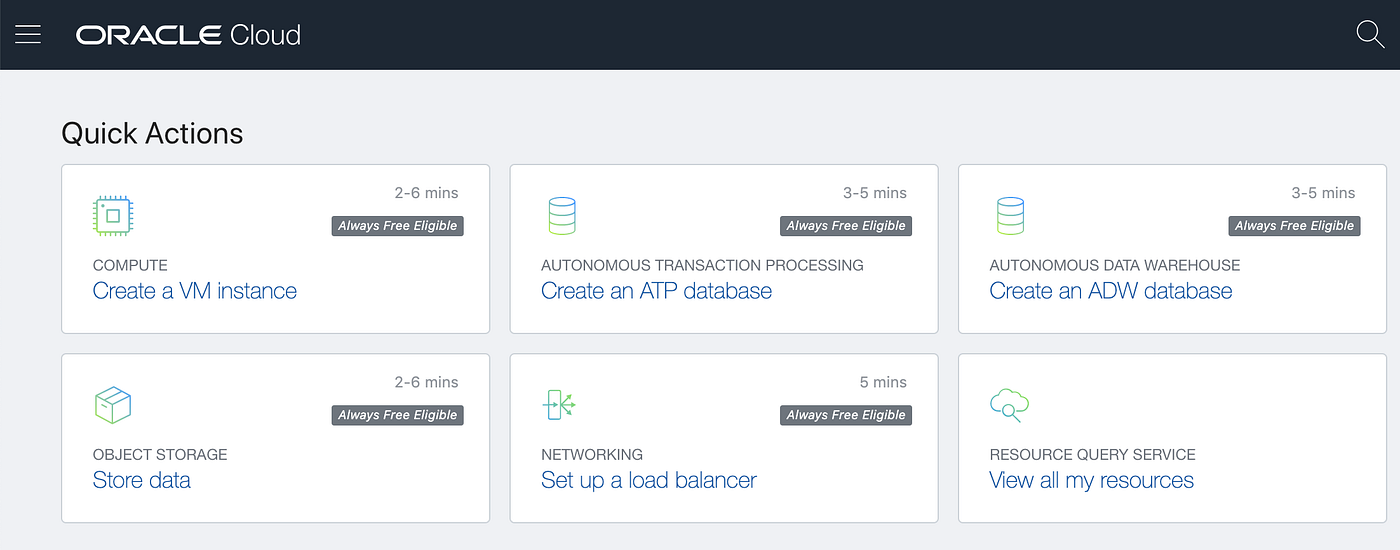This screenshot has height=550, width=1400.
Task: Open the Create an ATP database link
Action: click(x=657, y=291)
